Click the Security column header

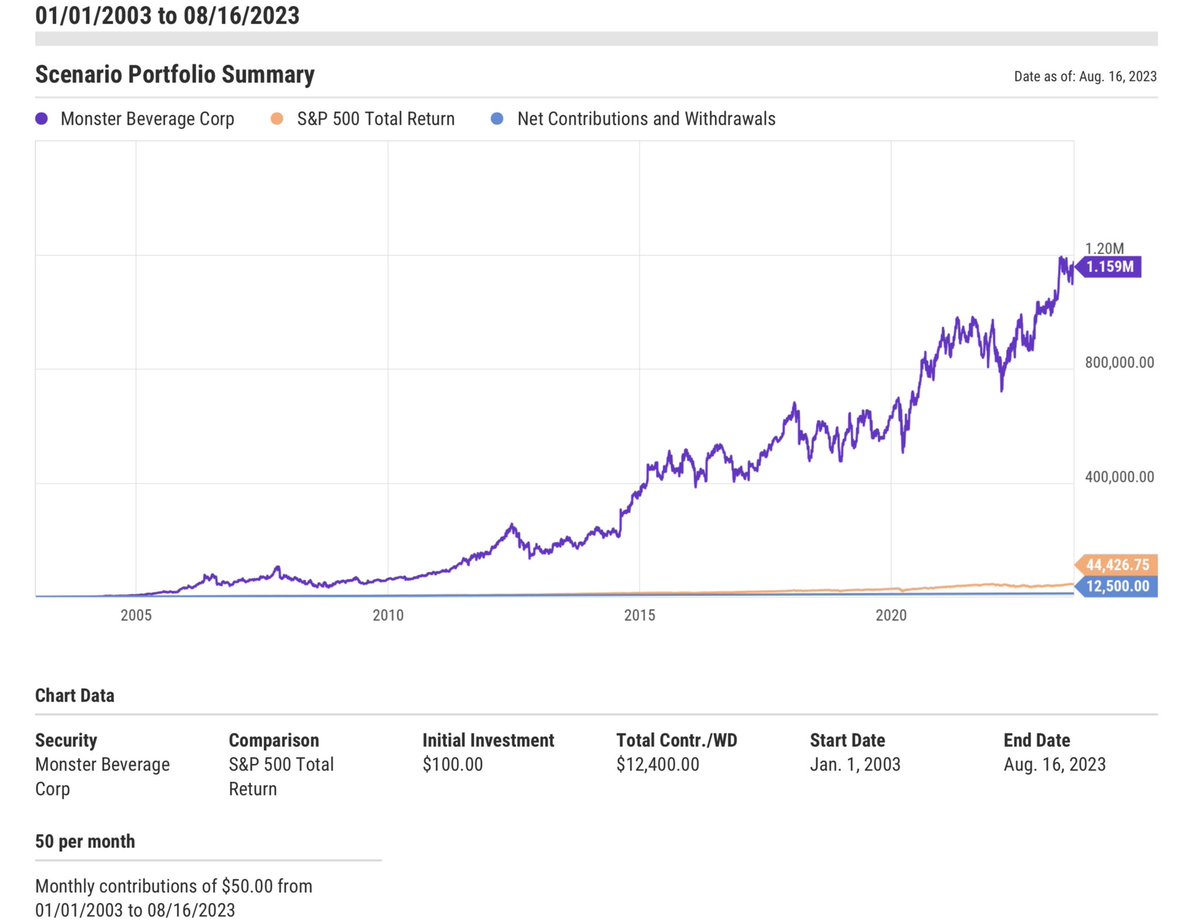click(66, 740)
